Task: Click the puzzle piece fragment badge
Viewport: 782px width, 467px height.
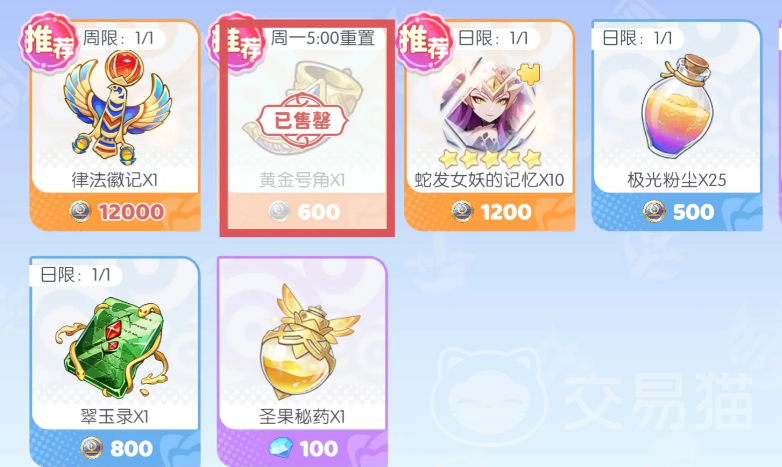Action: click(x=529, y=73)
